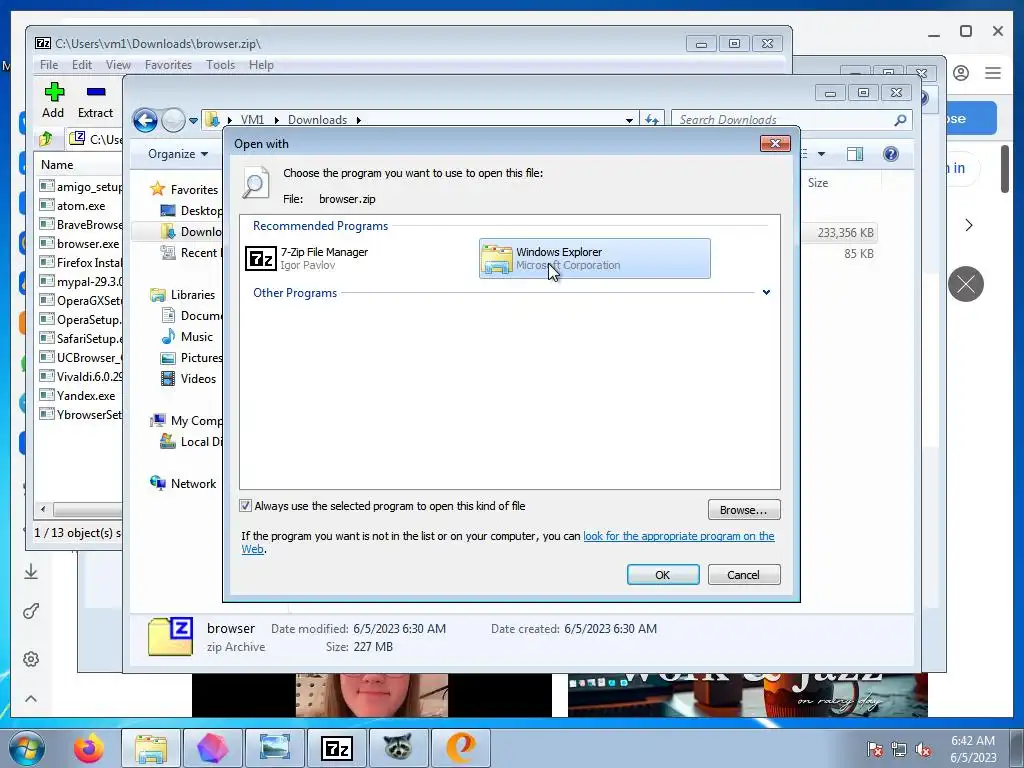Click the right chevron arrow in browser page
Viewport: 1024px width, 768px height.
click(x=969, y=225)
